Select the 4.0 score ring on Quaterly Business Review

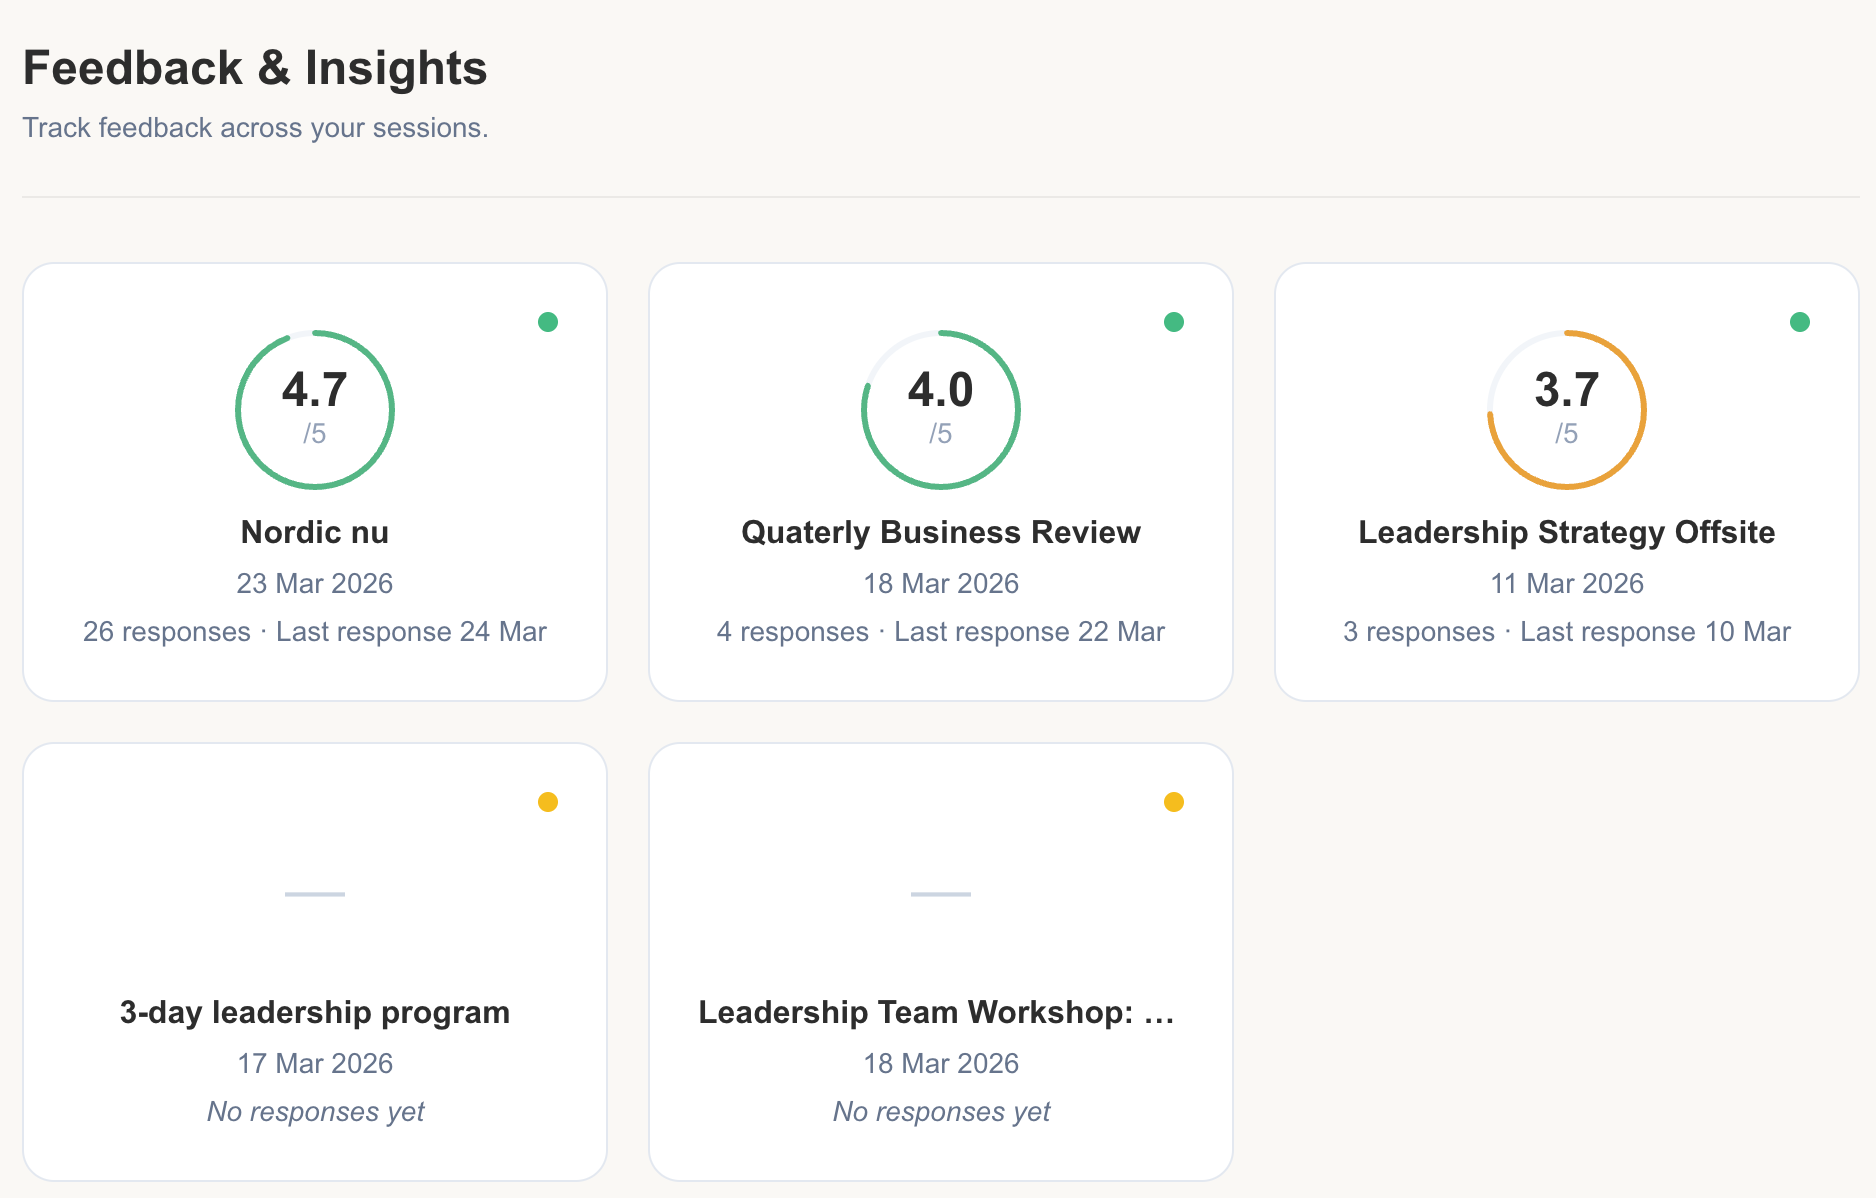(940, 409)
